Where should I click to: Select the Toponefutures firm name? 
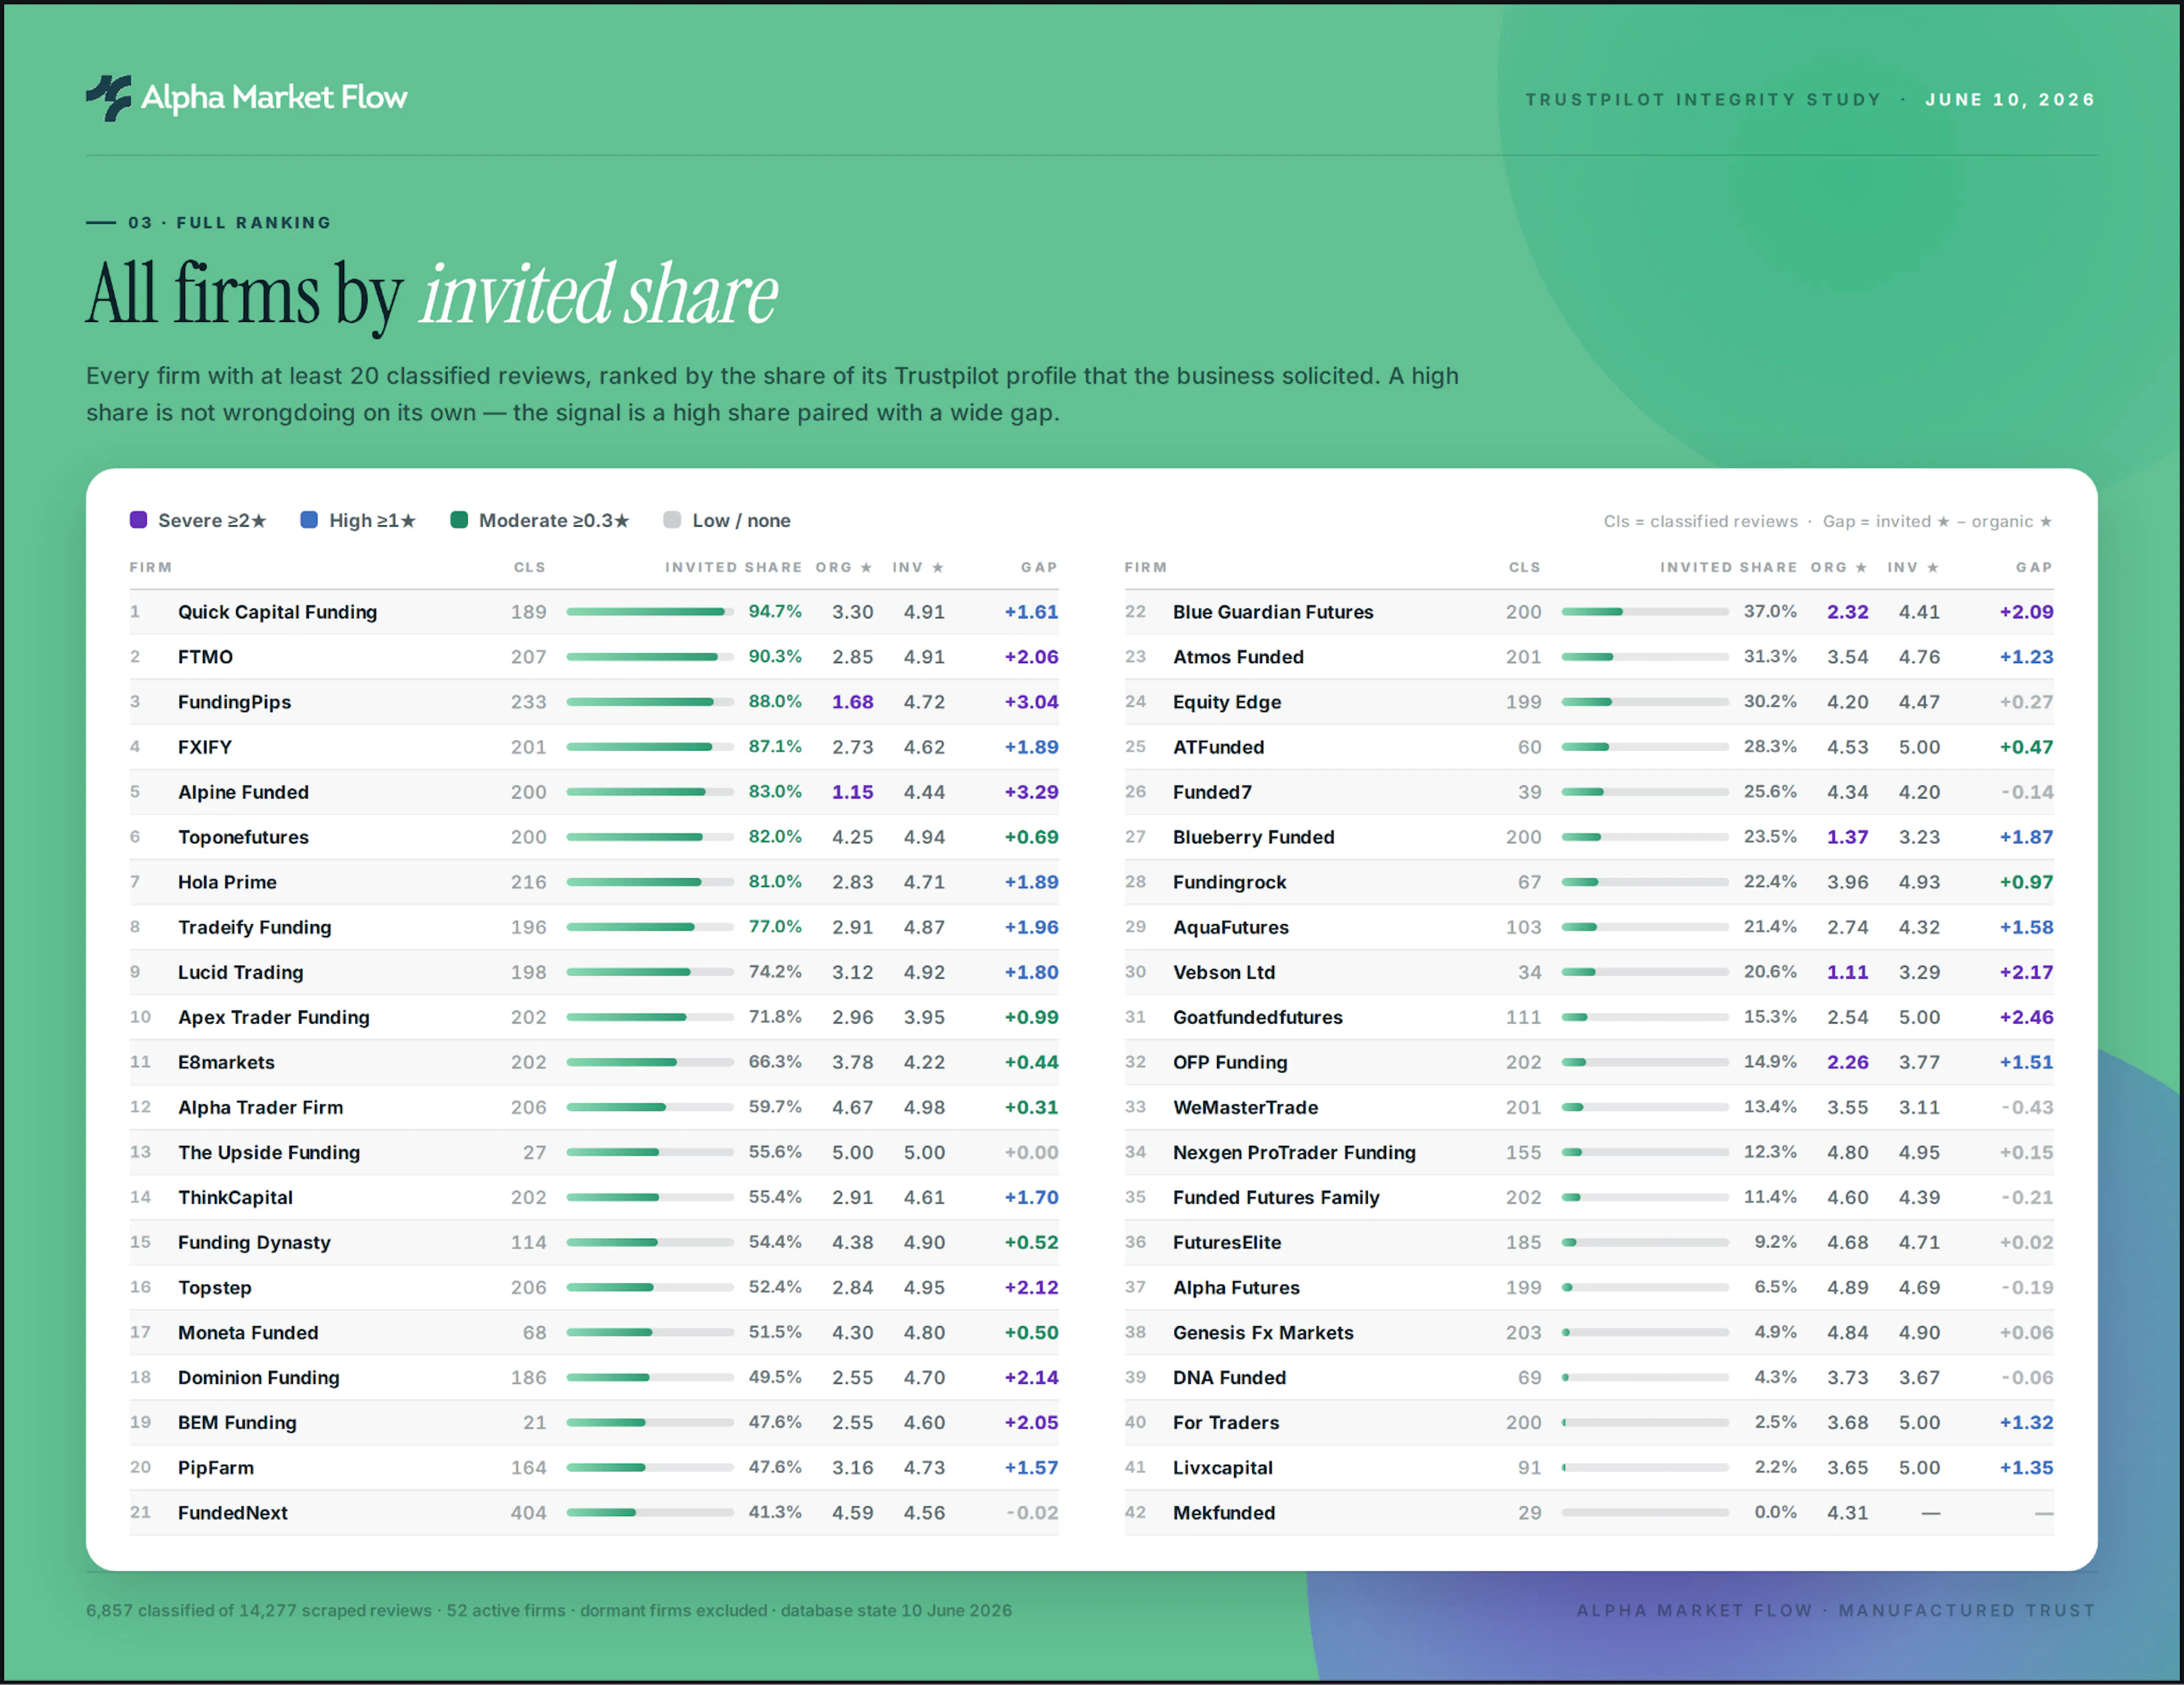(x=243, y=837)
